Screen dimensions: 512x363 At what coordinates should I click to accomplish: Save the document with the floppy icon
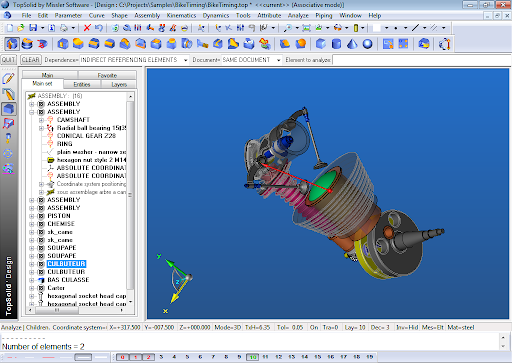tap(33, 28)
